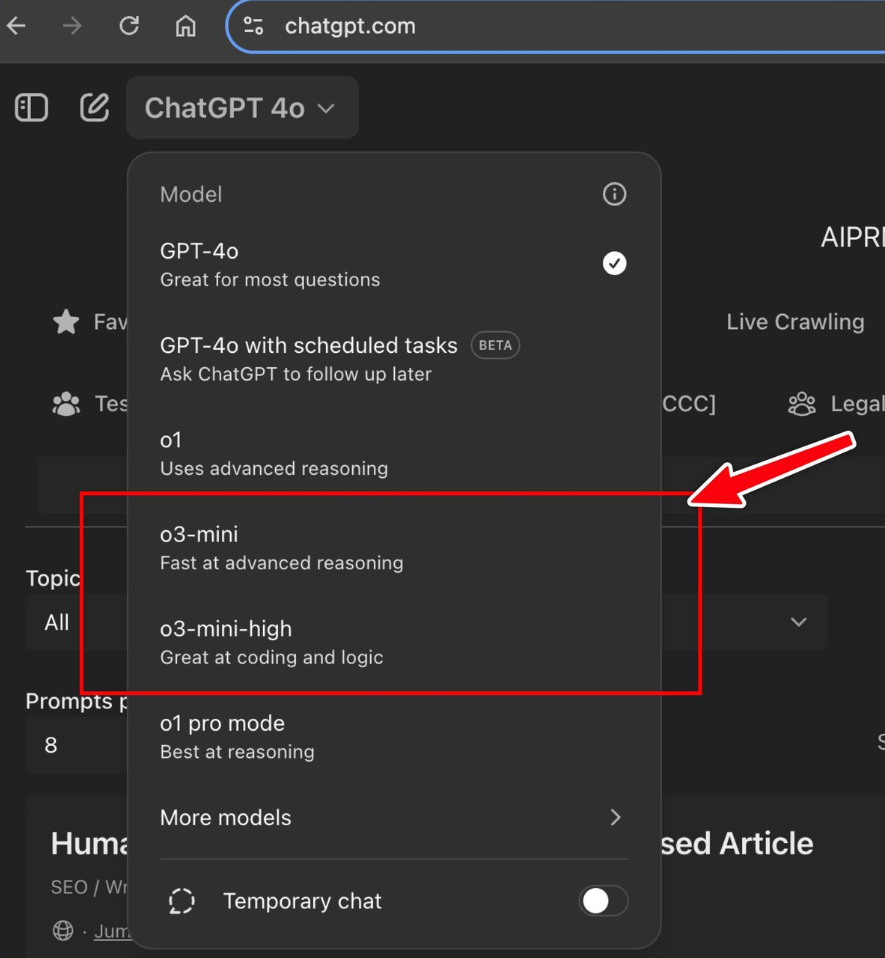Click the Model header label

coord(191,194)
